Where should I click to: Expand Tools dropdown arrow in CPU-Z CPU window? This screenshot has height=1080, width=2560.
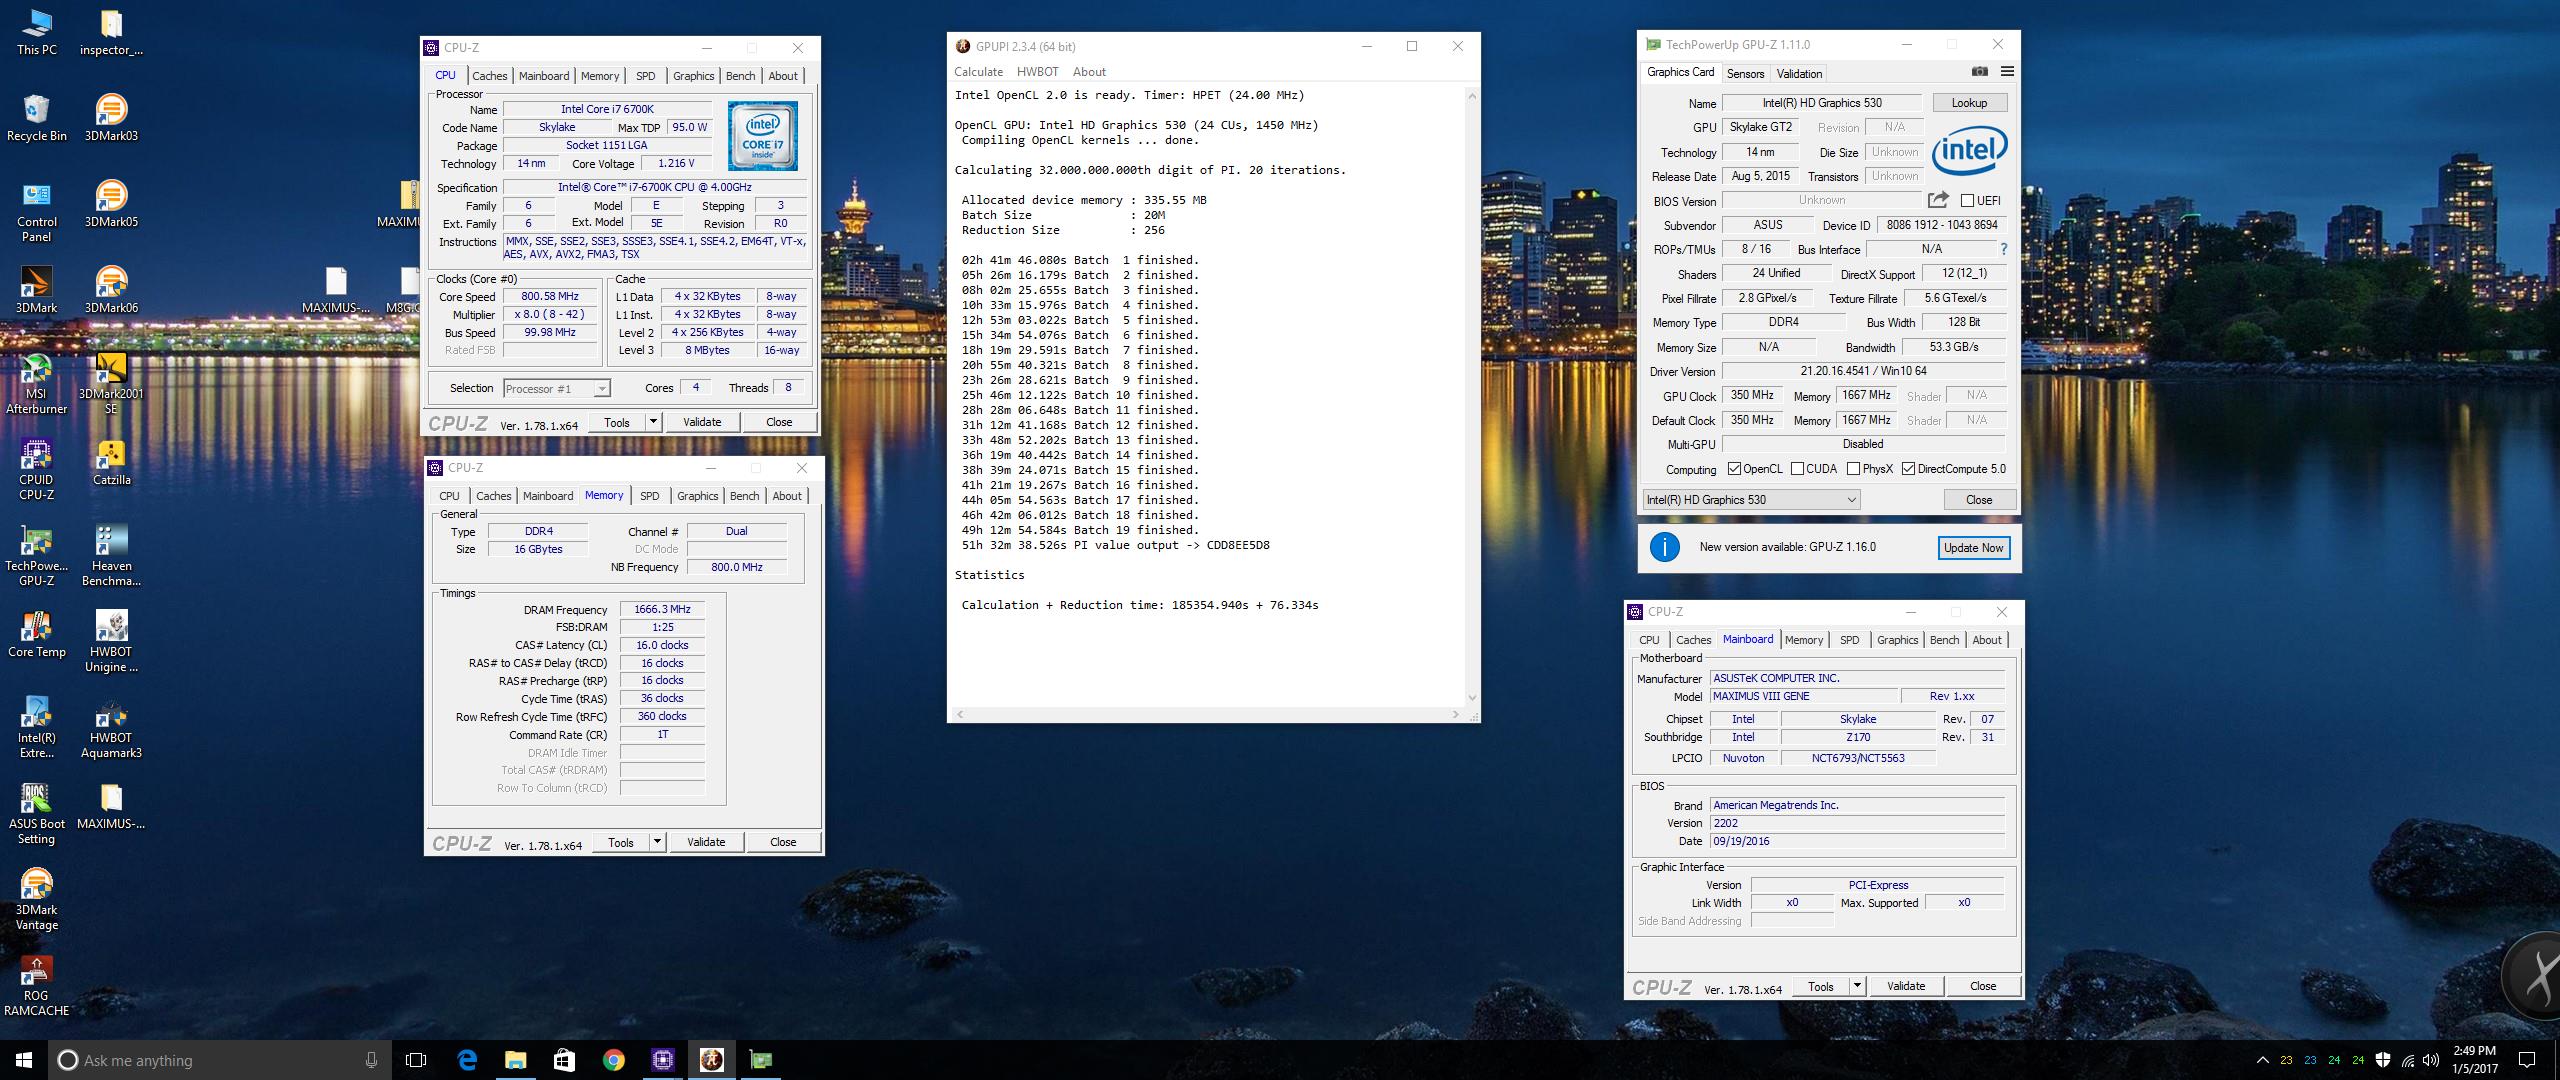[653, 422]
